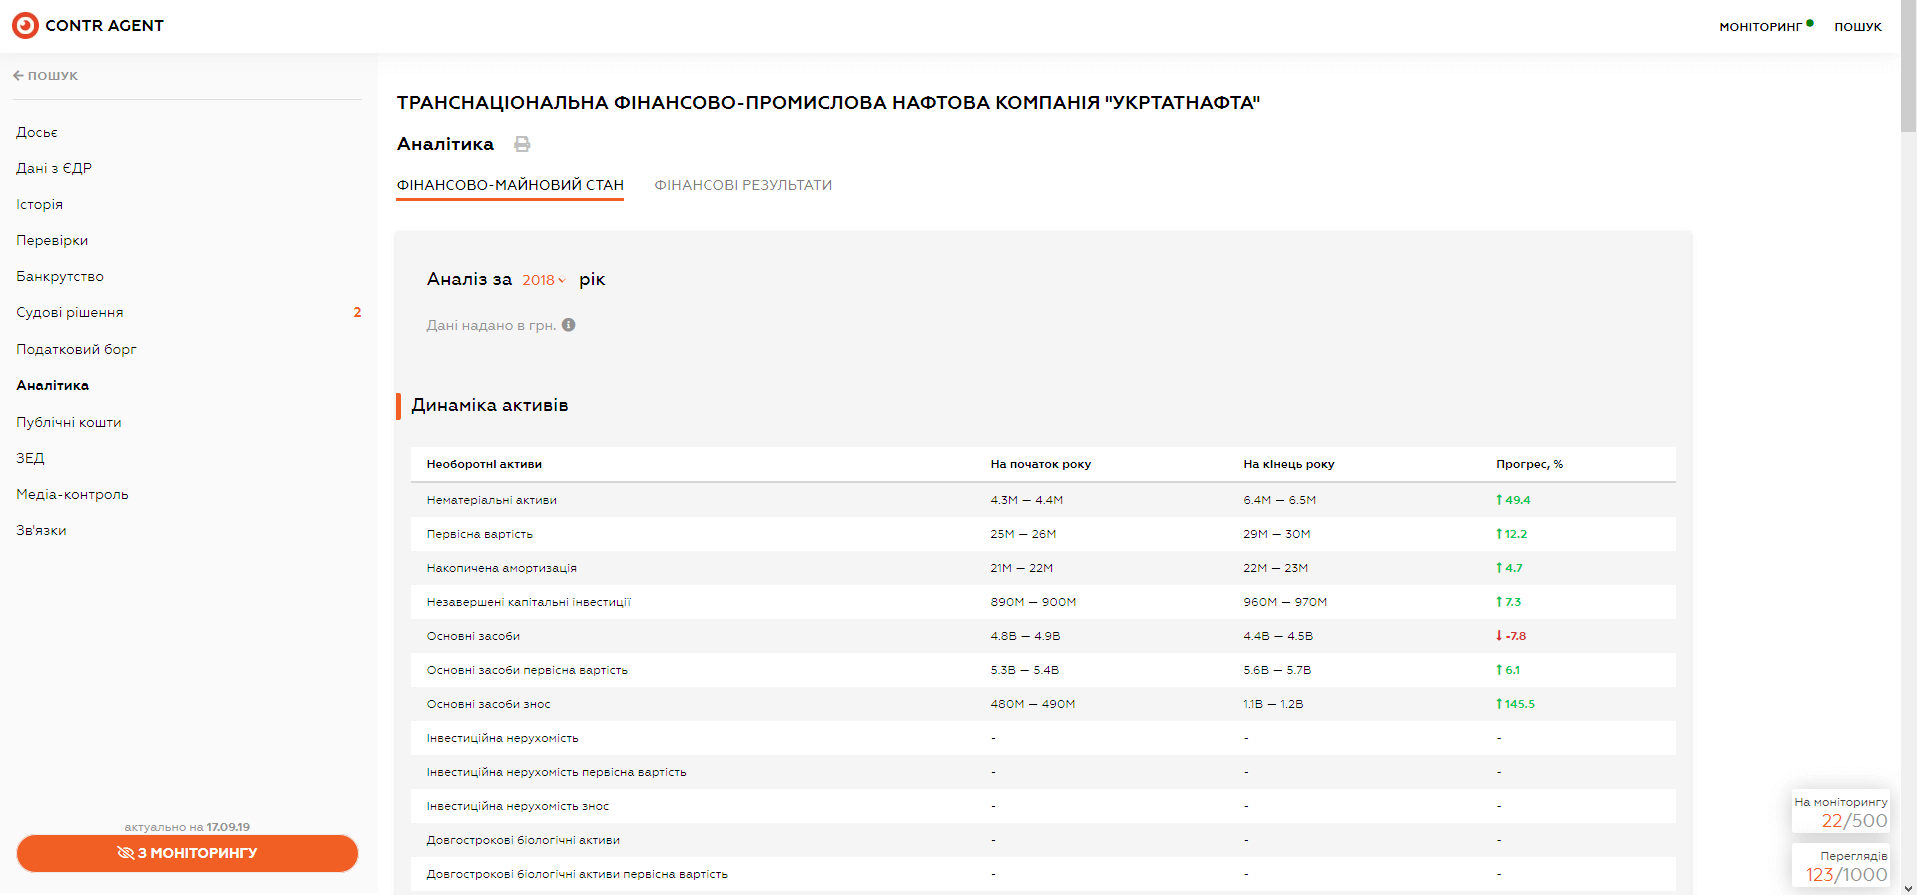This screenshot has height=895, width=1917.
Task: Click the Основні засоби row label
Action: [x=473, y=636]
